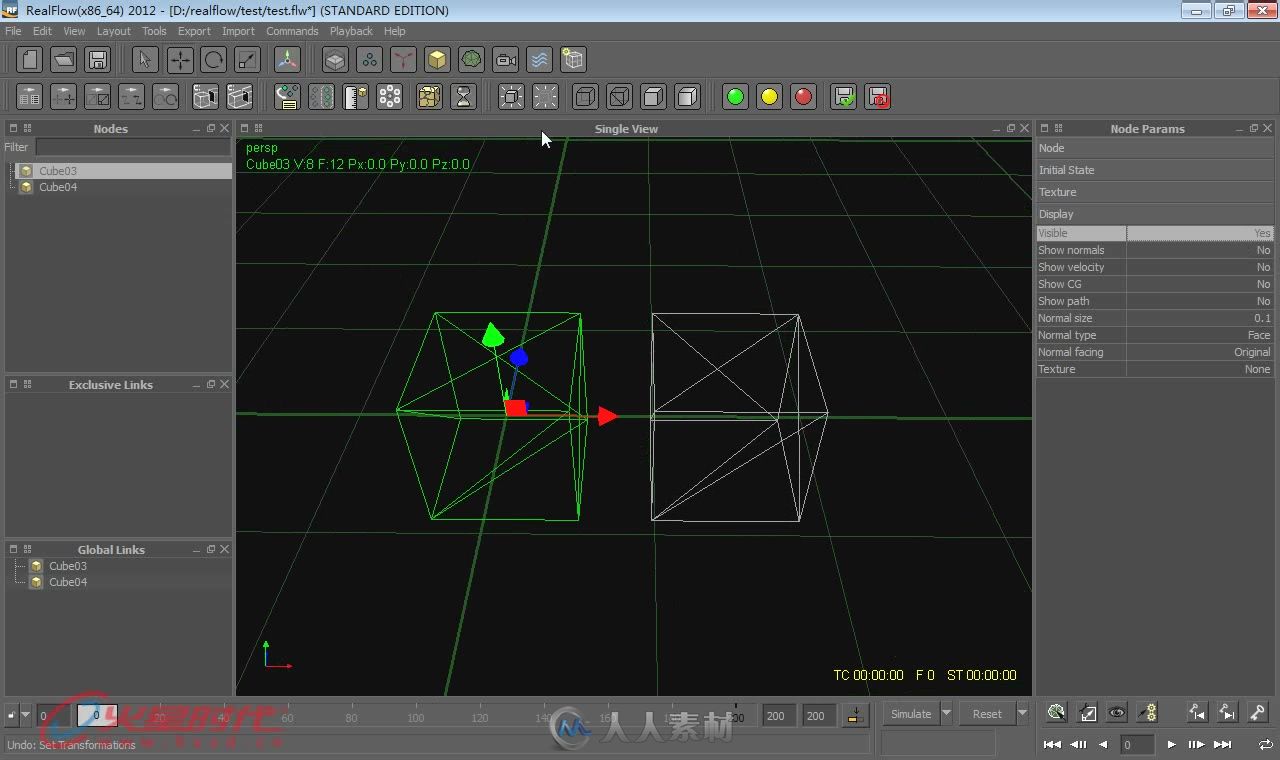Open the Playback menu
1280x760 pixels.
click(351, 31)
